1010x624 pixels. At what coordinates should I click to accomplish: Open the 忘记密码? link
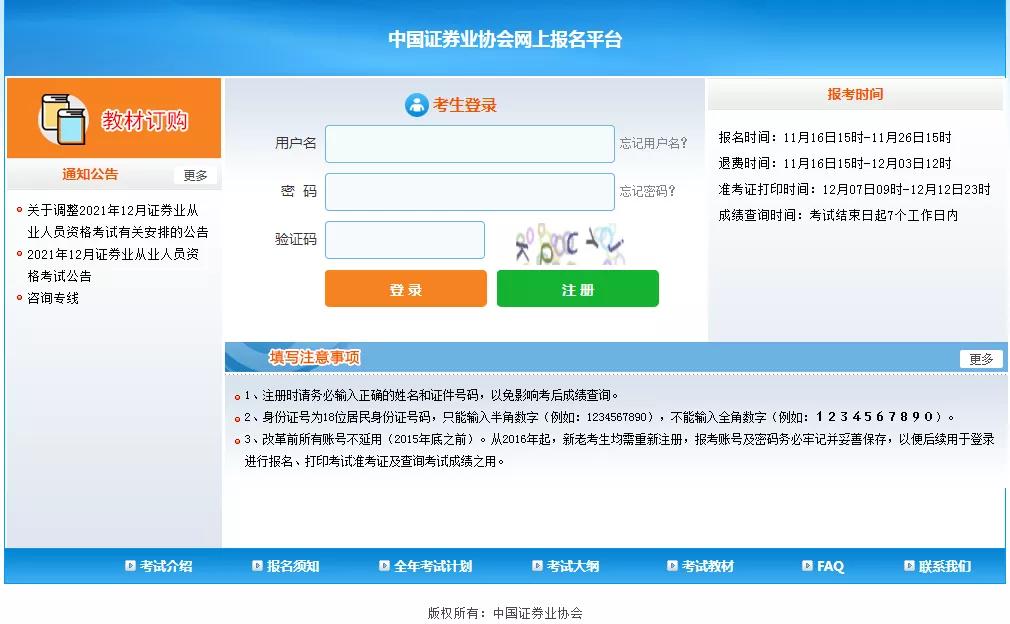(649, 191)
